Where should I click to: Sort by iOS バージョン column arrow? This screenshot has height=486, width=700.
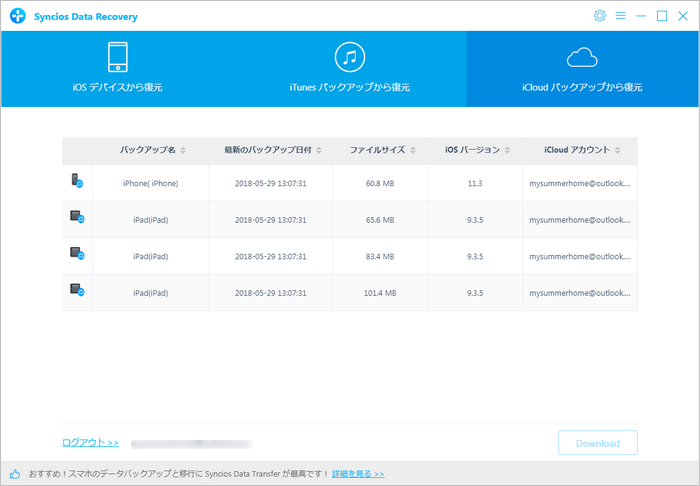507,150
